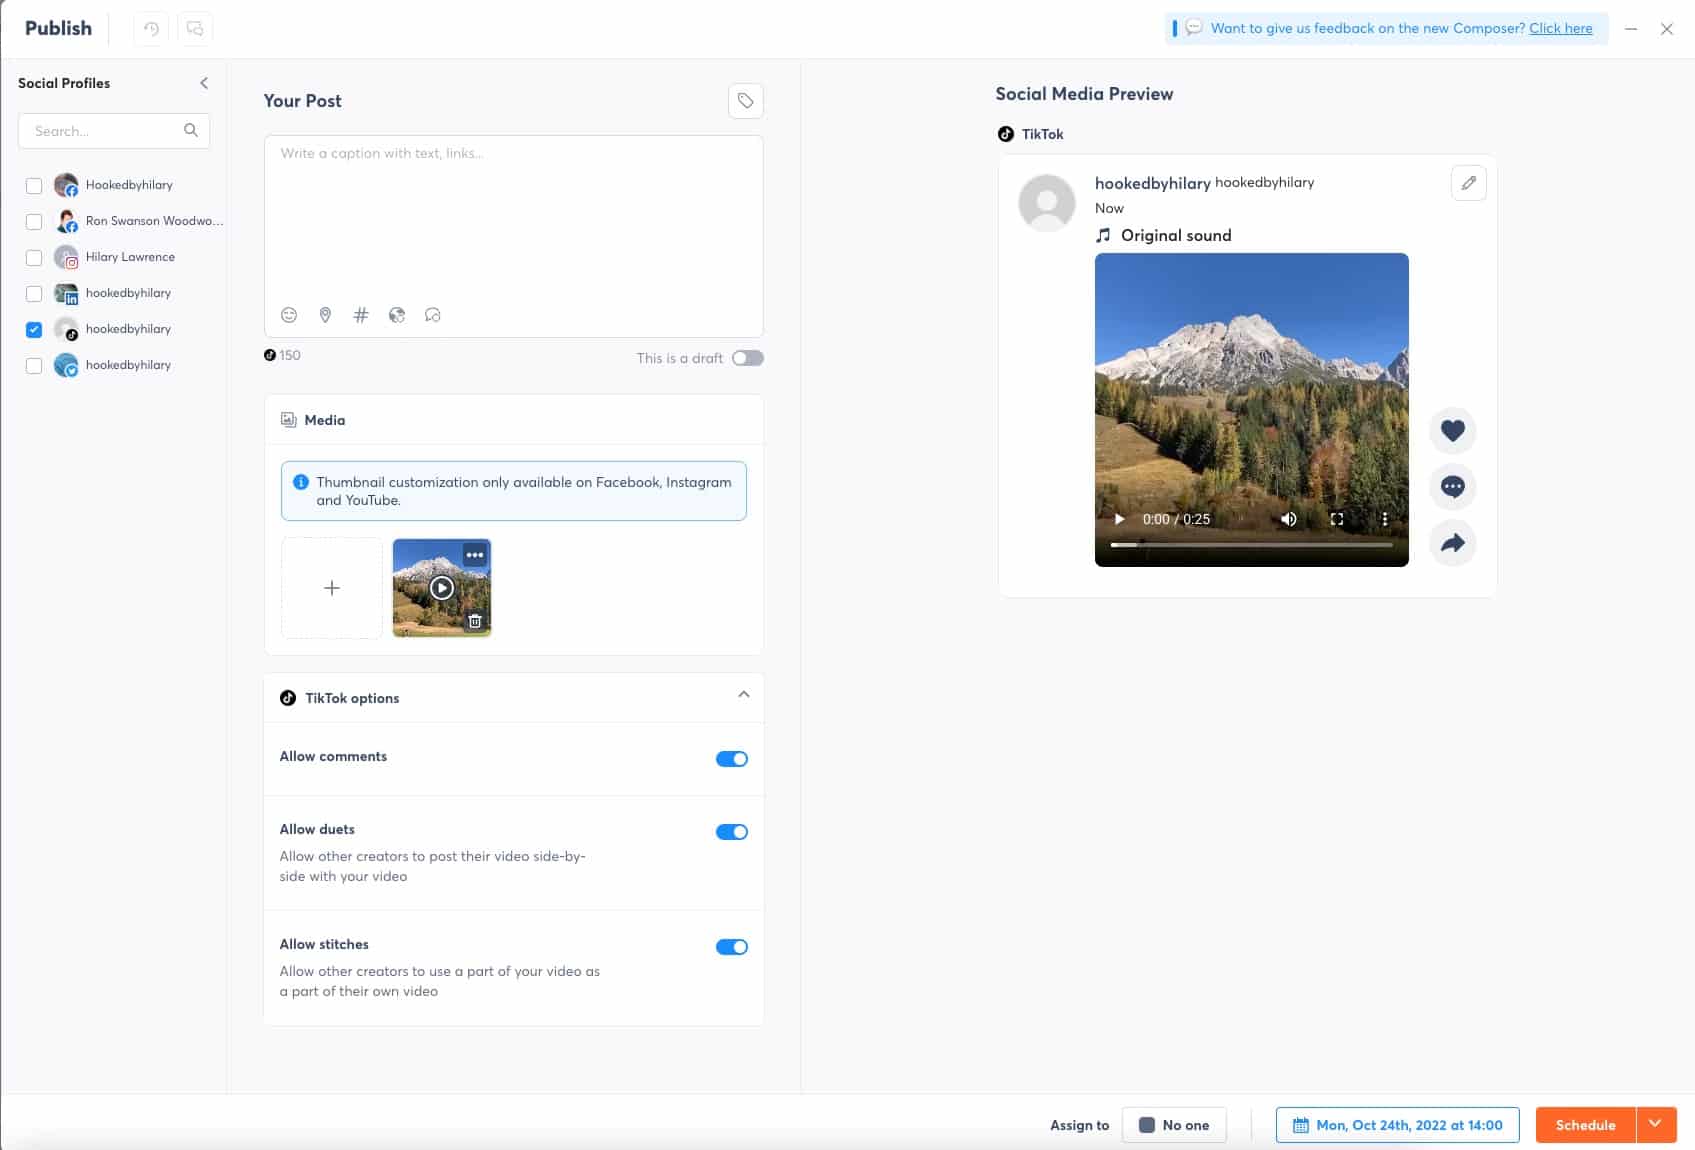This screenshot has width=1695, height=1150.
Task: Click the Media section image icon
Action: coord(288,420)
